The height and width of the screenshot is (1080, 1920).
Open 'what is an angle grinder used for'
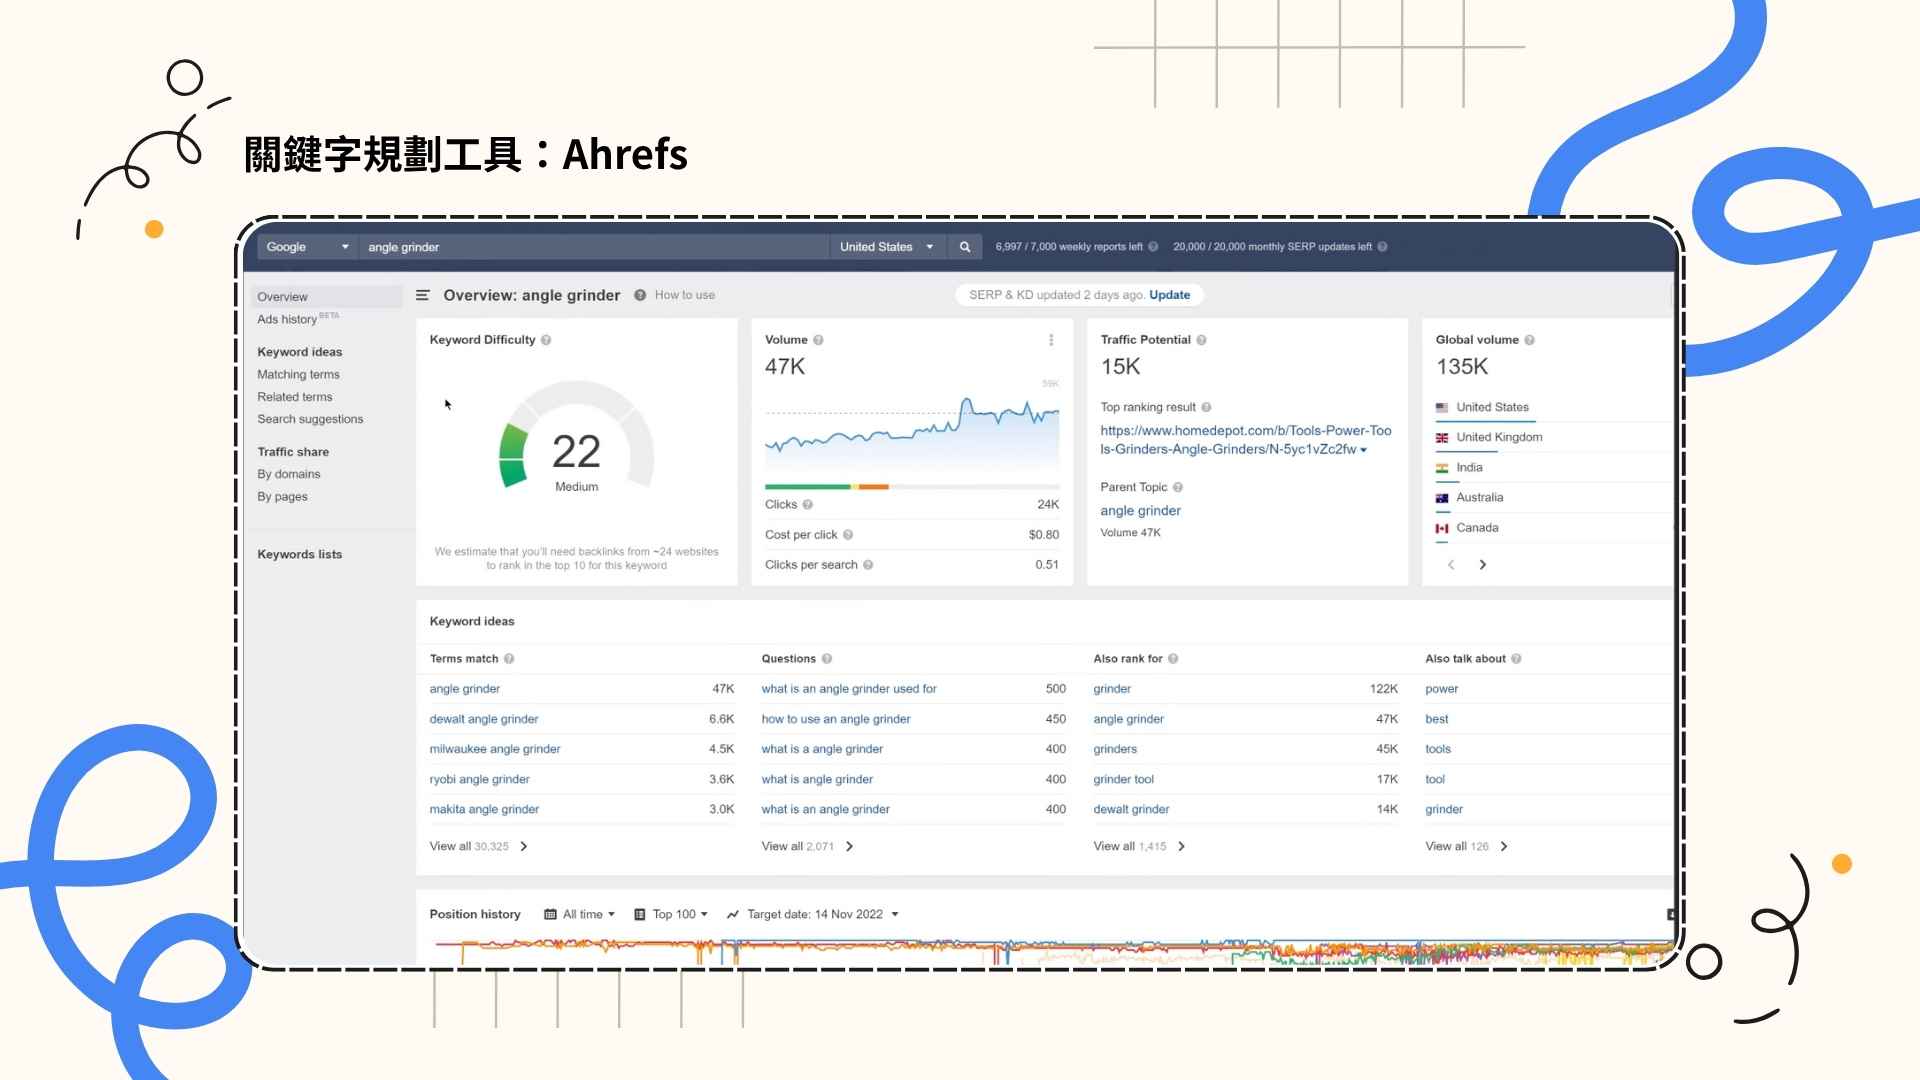[848, 689]
